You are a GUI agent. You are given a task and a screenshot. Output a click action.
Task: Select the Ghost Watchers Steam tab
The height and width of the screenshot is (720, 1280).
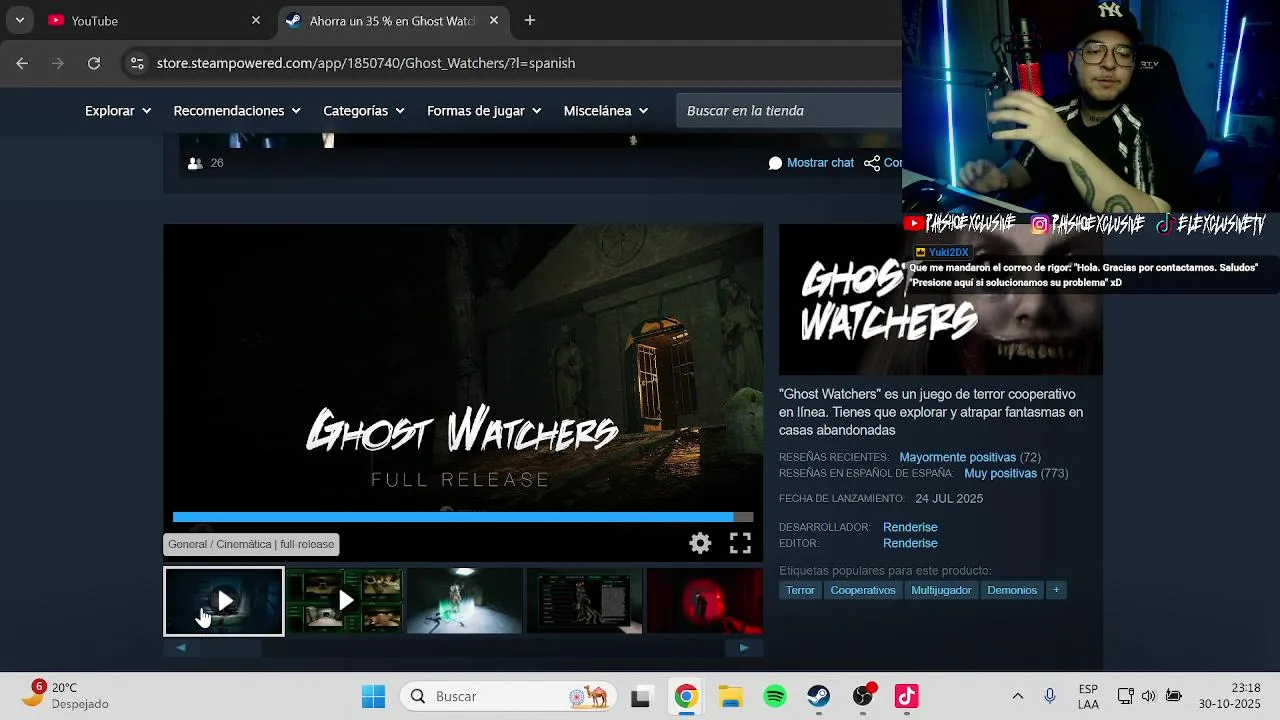(392, 20)
